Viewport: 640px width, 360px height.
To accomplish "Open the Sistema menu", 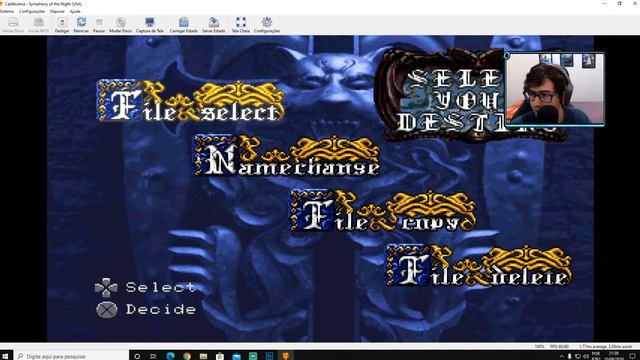I will [7, 11].
